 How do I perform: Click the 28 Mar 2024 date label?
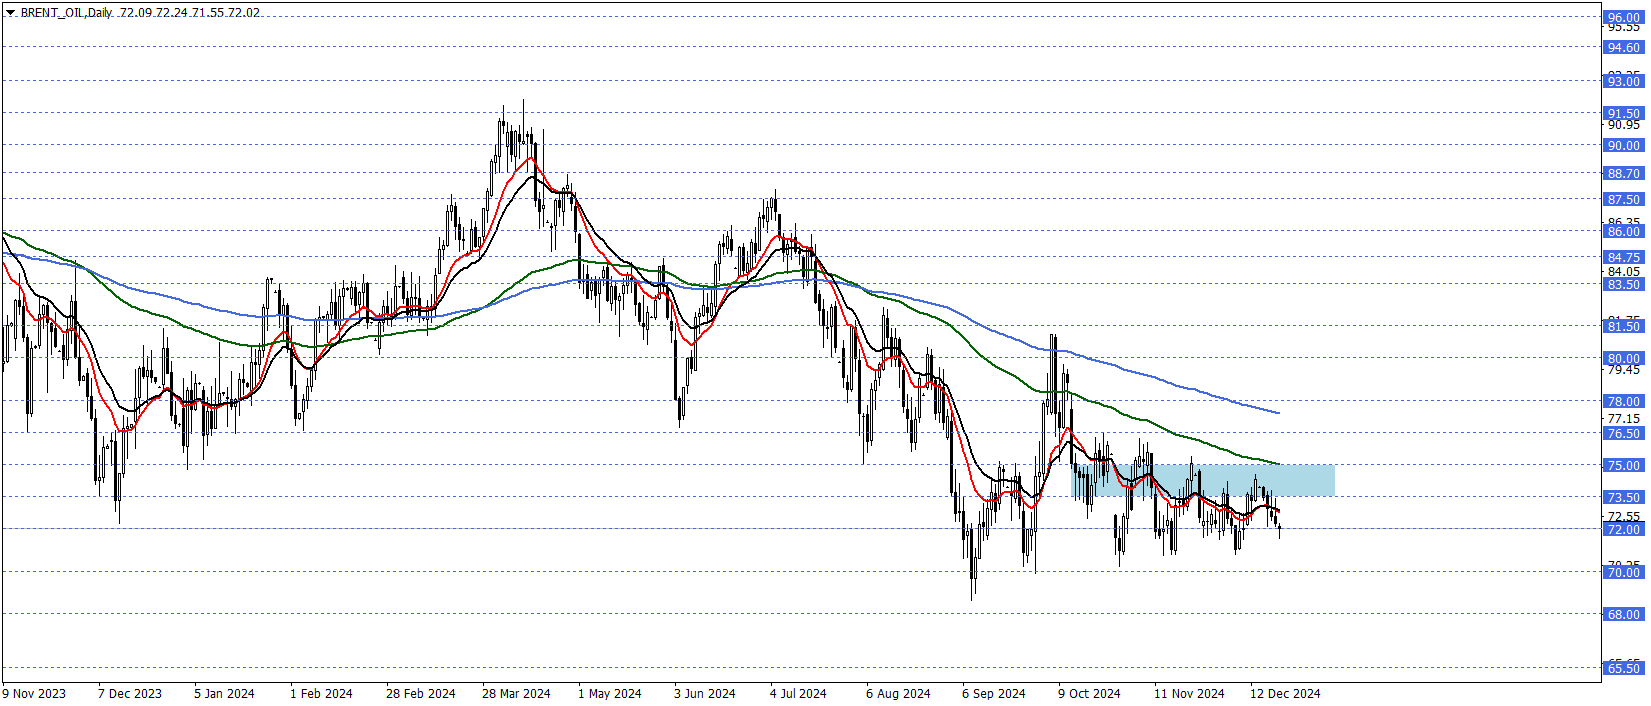pos(516,693)
